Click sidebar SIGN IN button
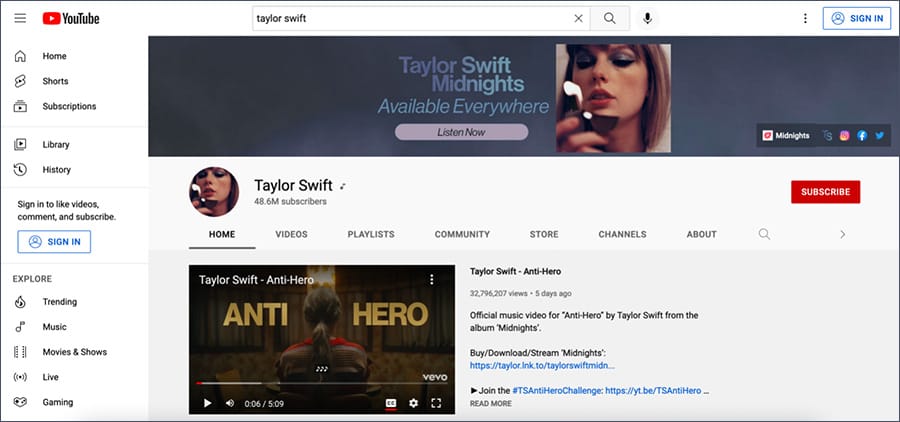 54,242
